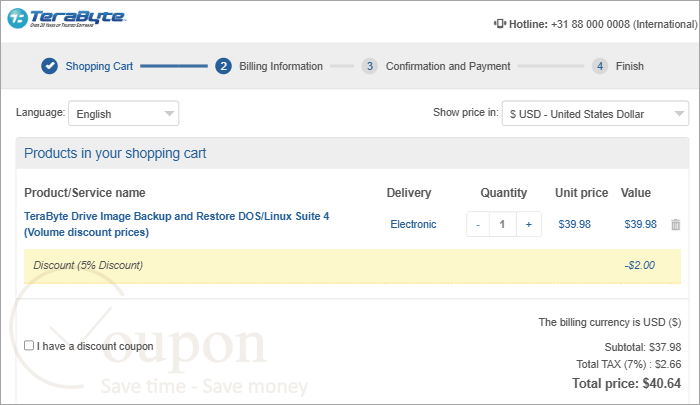
Task: Open the Show price in currency dropdown
Action: click(595, 113)
